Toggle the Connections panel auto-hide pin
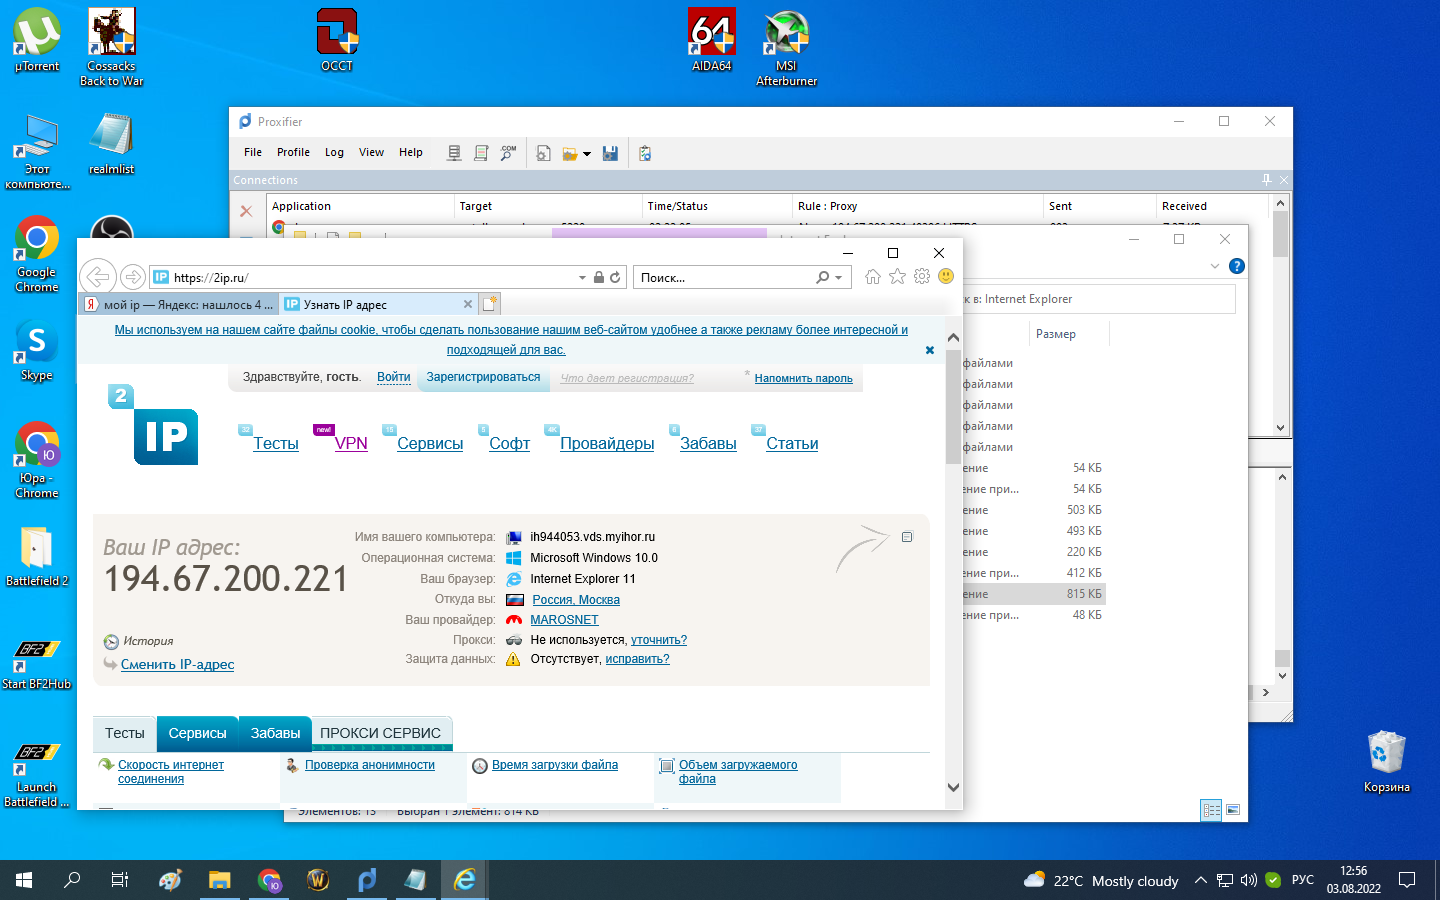The height and width of the screenshot is (900, 1440). pos(1266,180)
